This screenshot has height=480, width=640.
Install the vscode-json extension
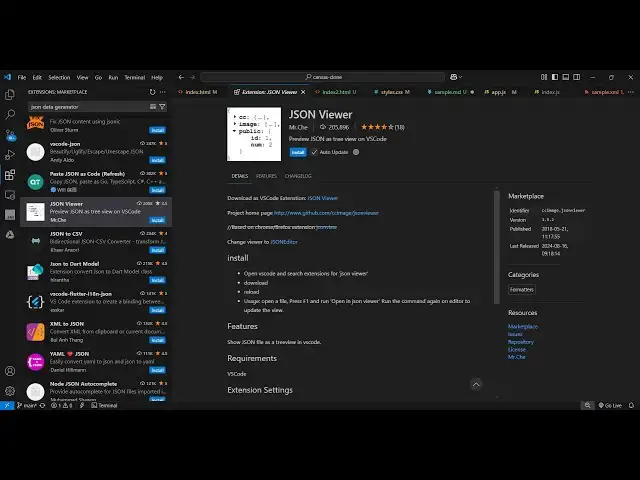157,160
